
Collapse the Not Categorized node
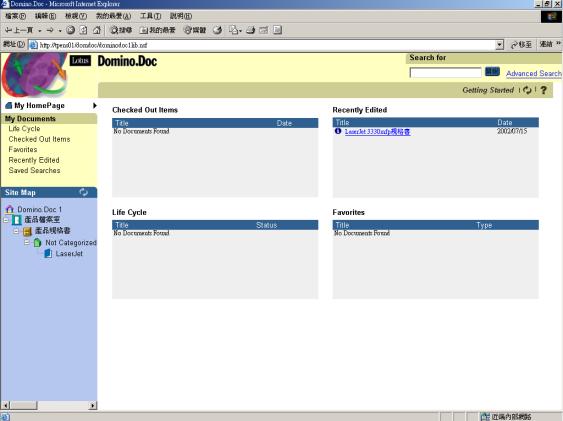pos(27,243)
